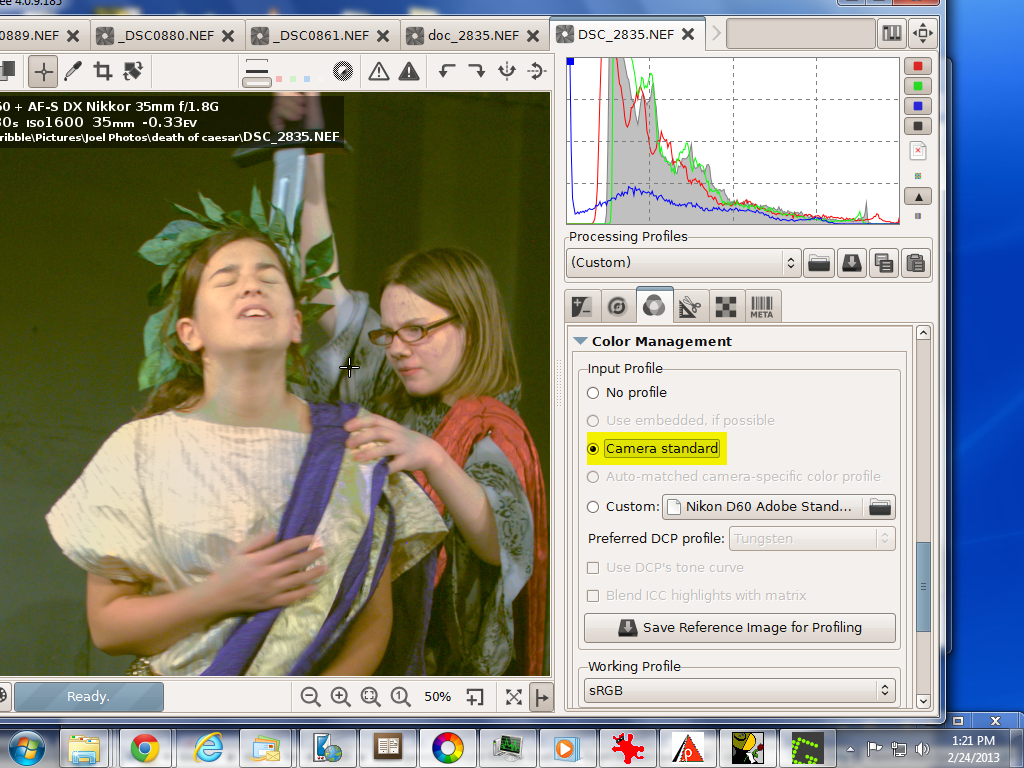Viewport: 1024px width, 768px height.
Task: Pick the white balance eyedropper tool
Action: [73, 71]
